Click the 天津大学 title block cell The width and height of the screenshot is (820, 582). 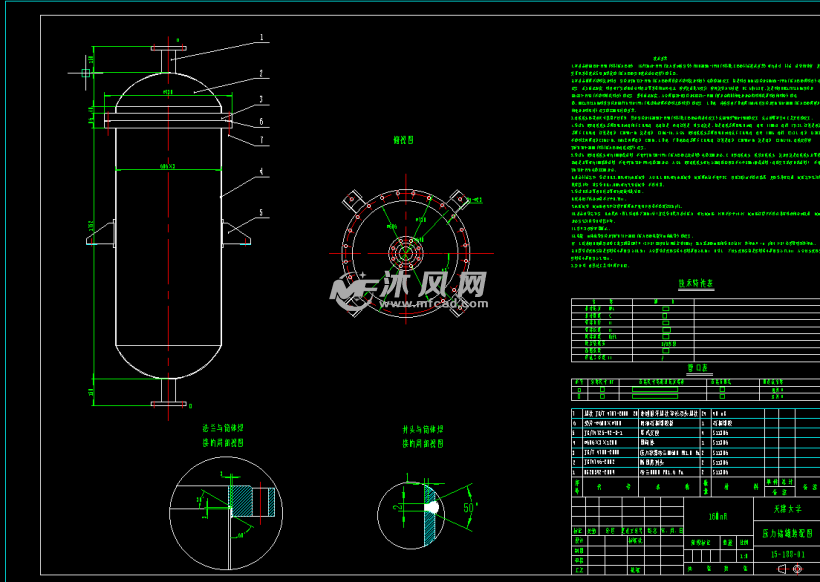787,508
